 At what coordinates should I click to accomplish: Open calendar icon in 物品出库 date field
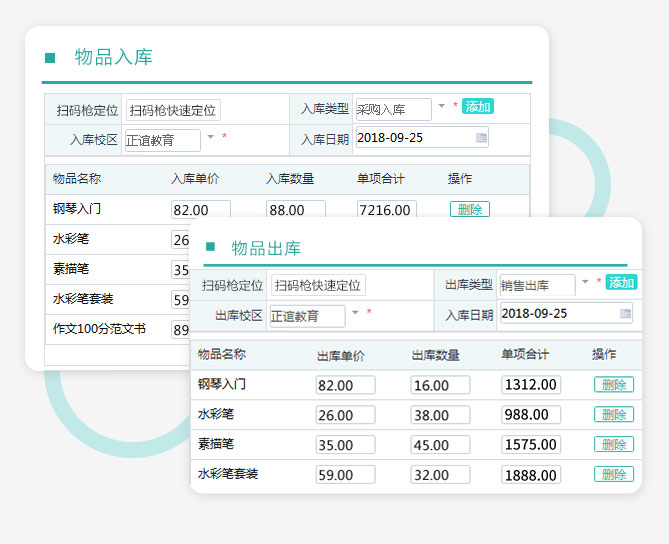(x=625, y=314)
